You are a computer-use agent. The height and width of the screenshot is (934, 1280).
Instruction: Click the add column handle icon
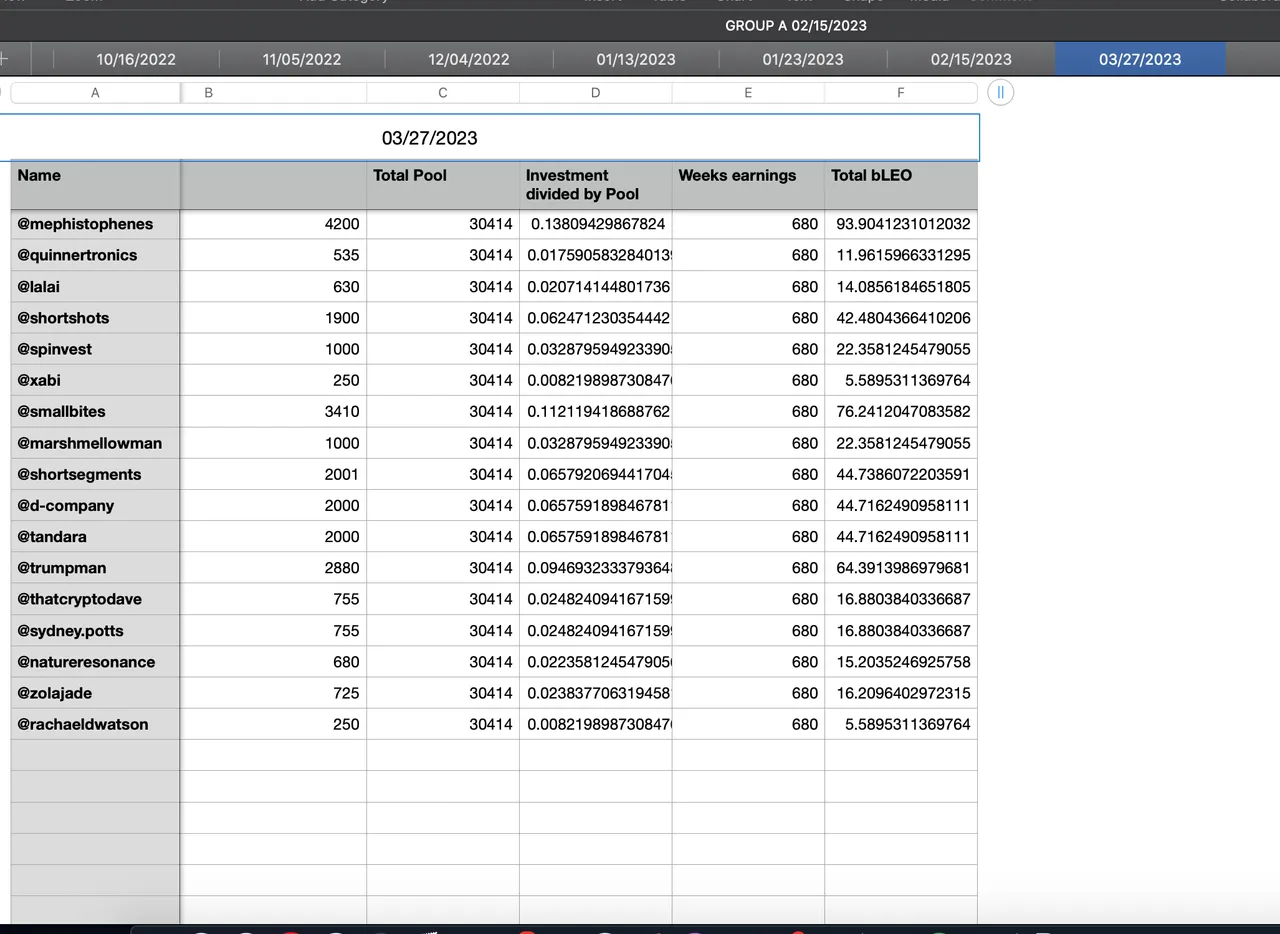pos(1000,93)
